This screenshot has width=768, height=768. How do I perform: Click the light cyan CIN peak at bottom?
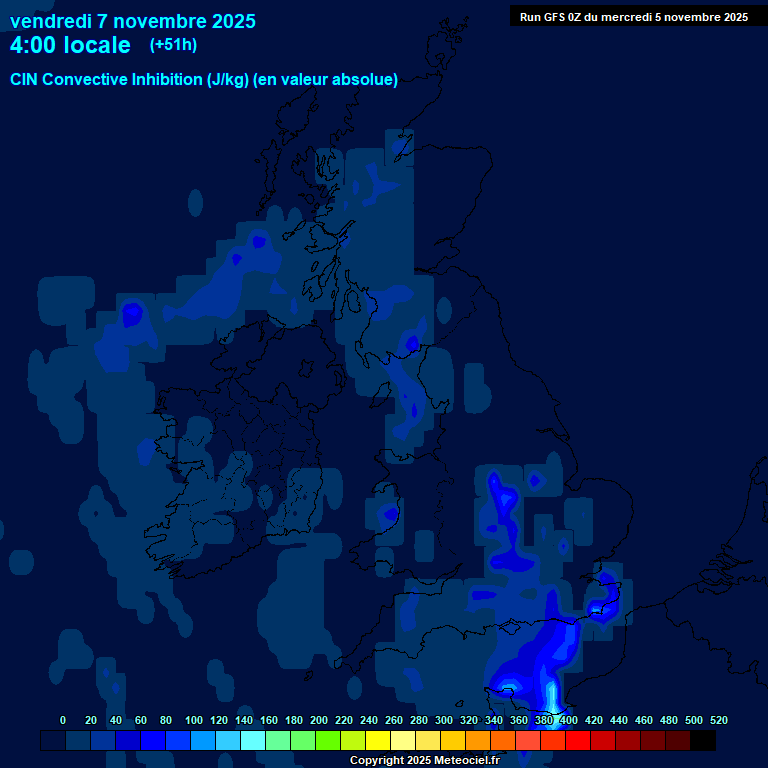[553, 694]
